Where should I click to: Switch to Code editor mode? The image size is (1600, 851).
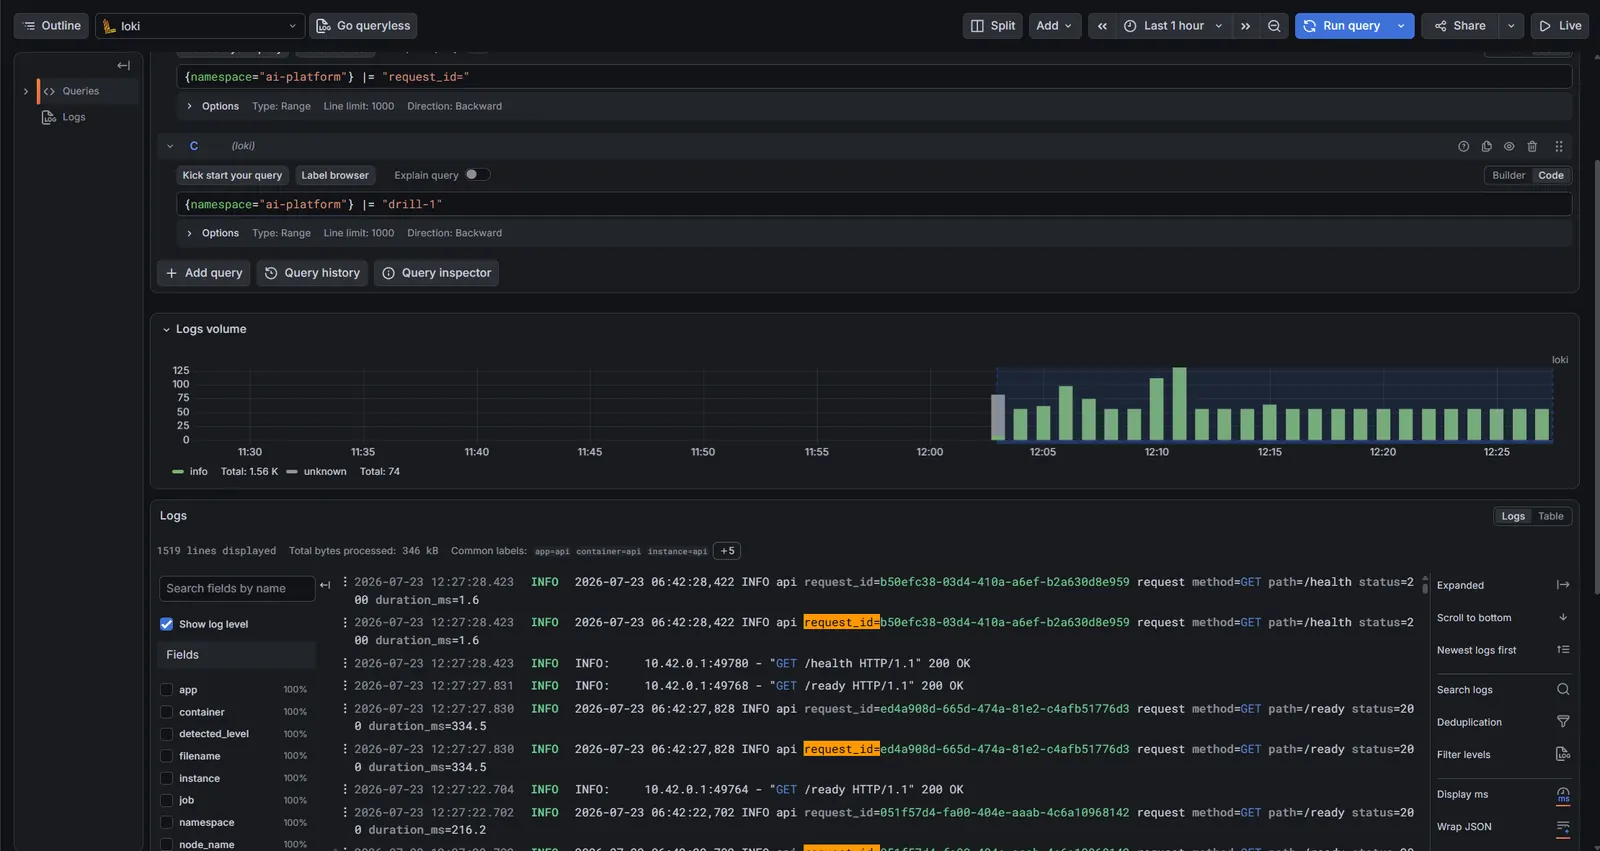(1551, 175)
